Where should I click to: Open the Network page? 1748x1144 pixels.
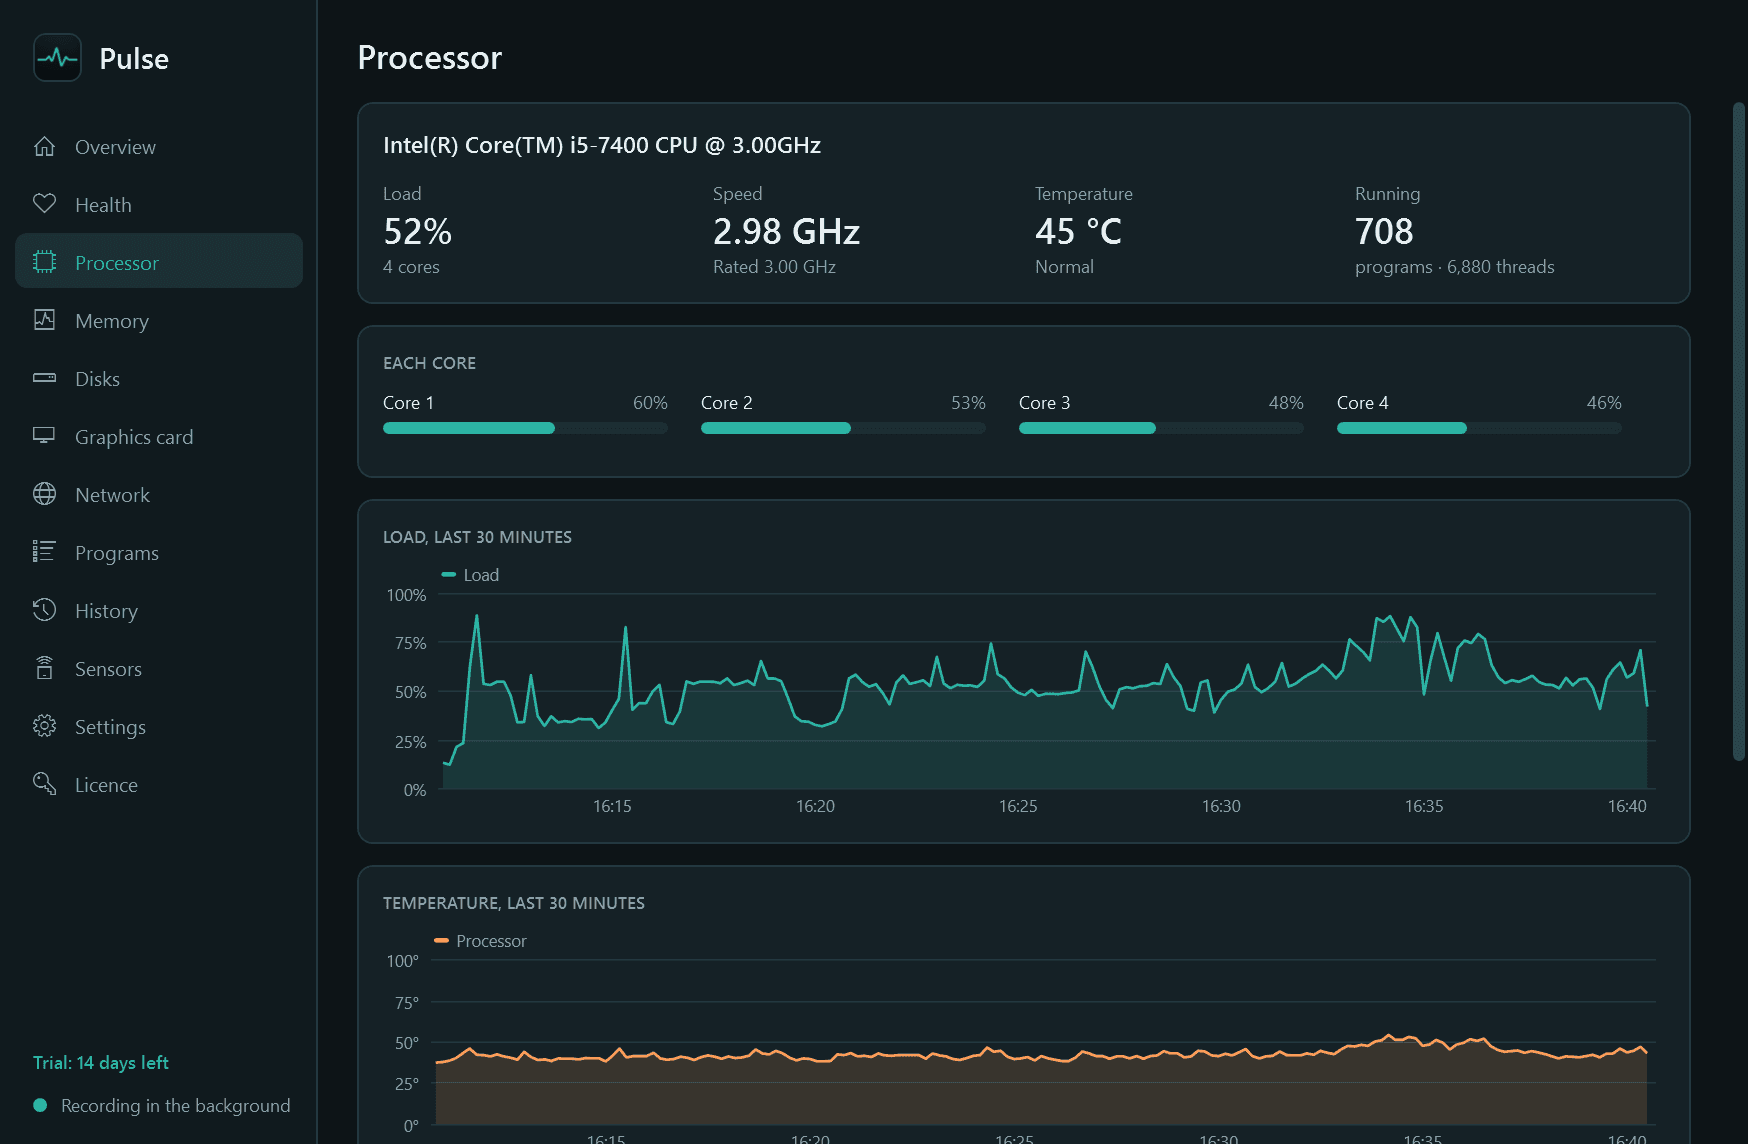pos(159,495)
